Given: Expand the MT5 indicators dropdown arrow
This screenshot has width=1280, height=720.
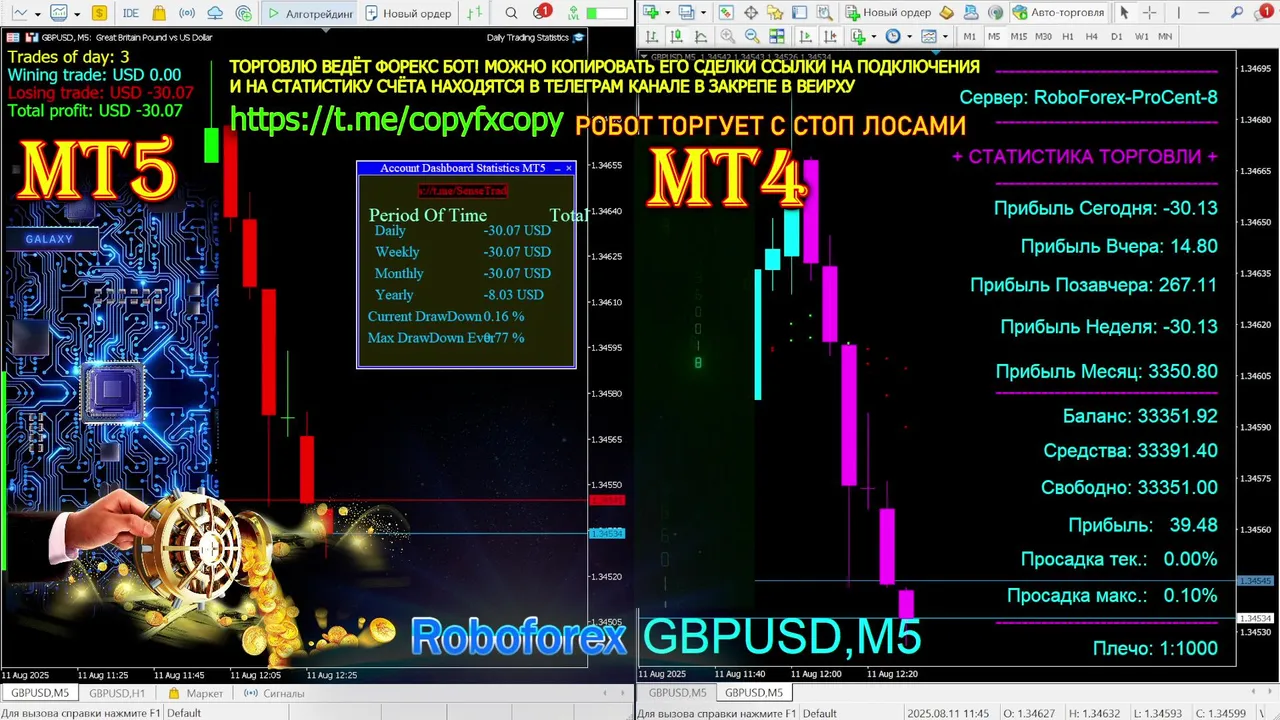Looking at the screenshot, I should click(77, 14).
